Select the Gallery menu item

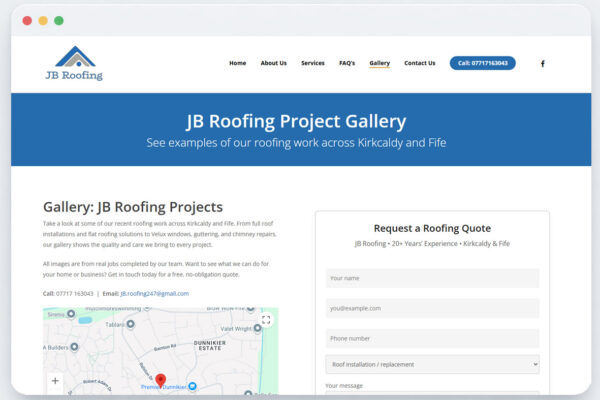[x=379, y=63]
